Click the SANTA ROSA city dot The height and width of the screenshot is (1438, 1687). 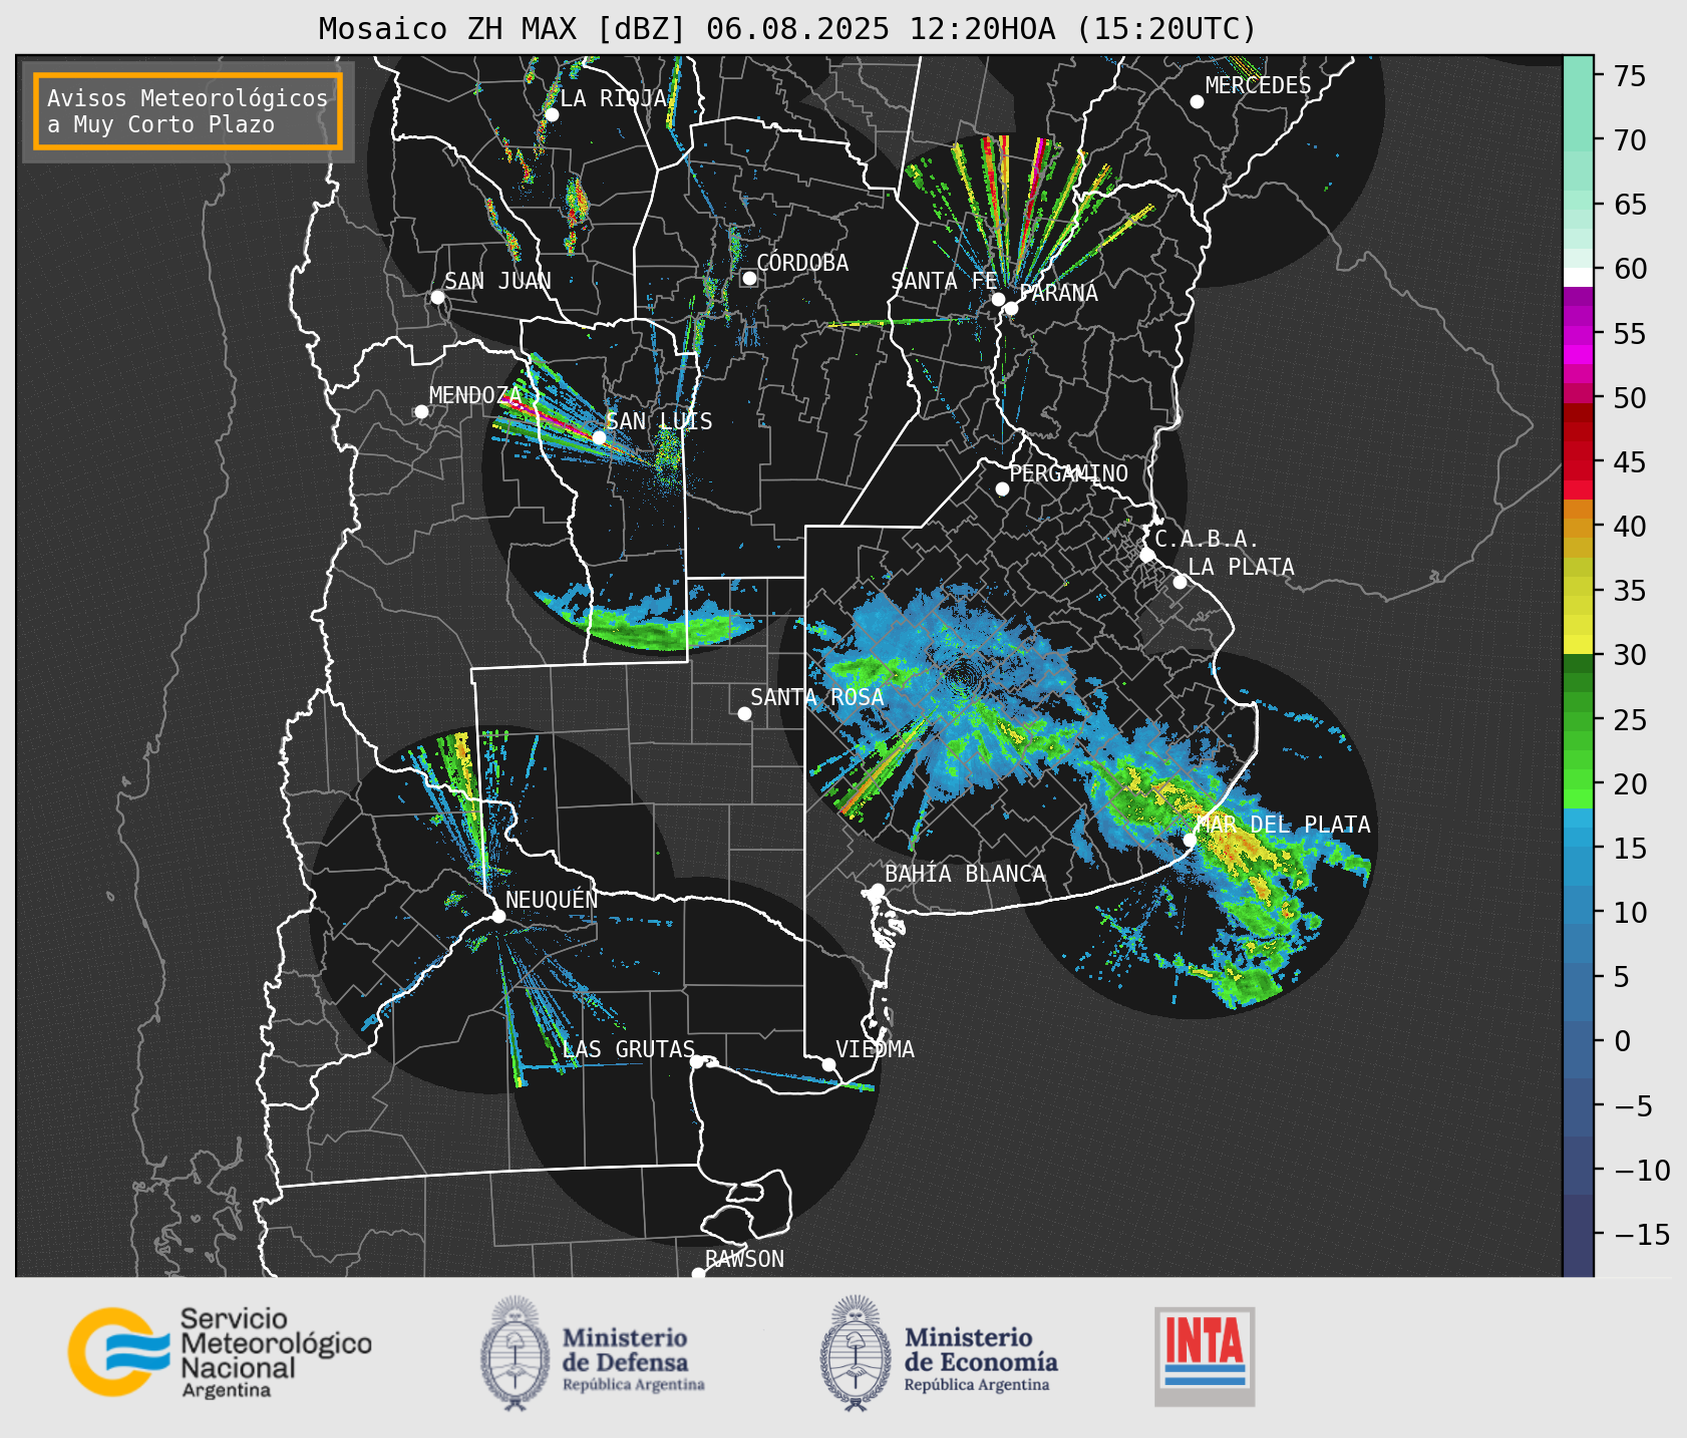click(744, 713)
